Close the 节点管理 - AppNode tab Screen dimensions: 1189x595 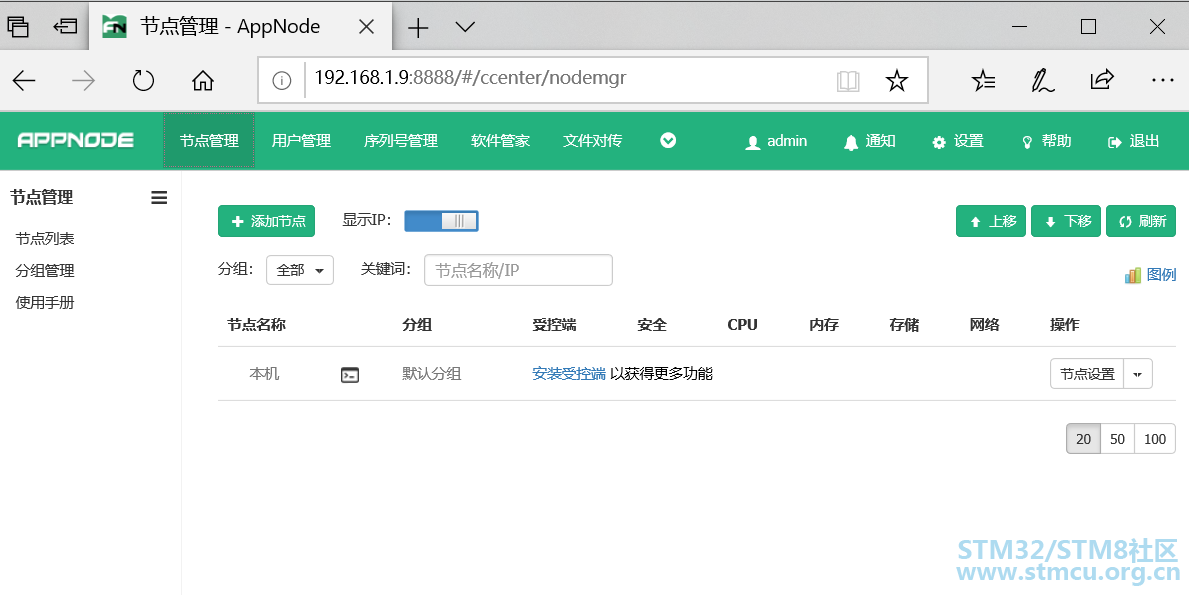click(x=366, y=27)
